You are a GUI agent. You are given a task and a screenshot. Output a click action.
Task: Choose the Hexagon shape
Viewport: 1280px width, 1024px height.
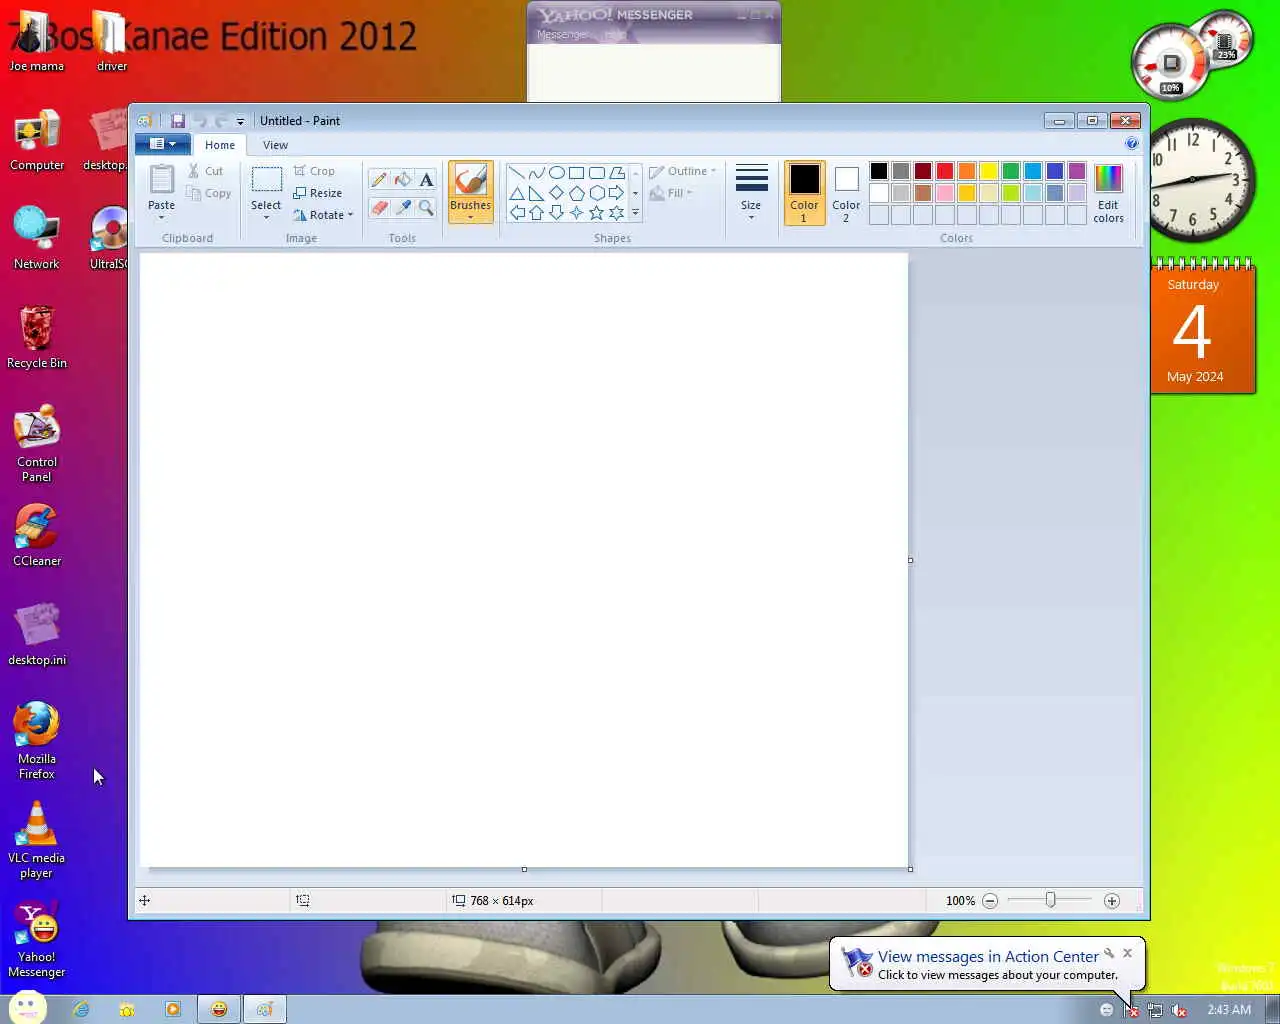[x=597, y=193]
